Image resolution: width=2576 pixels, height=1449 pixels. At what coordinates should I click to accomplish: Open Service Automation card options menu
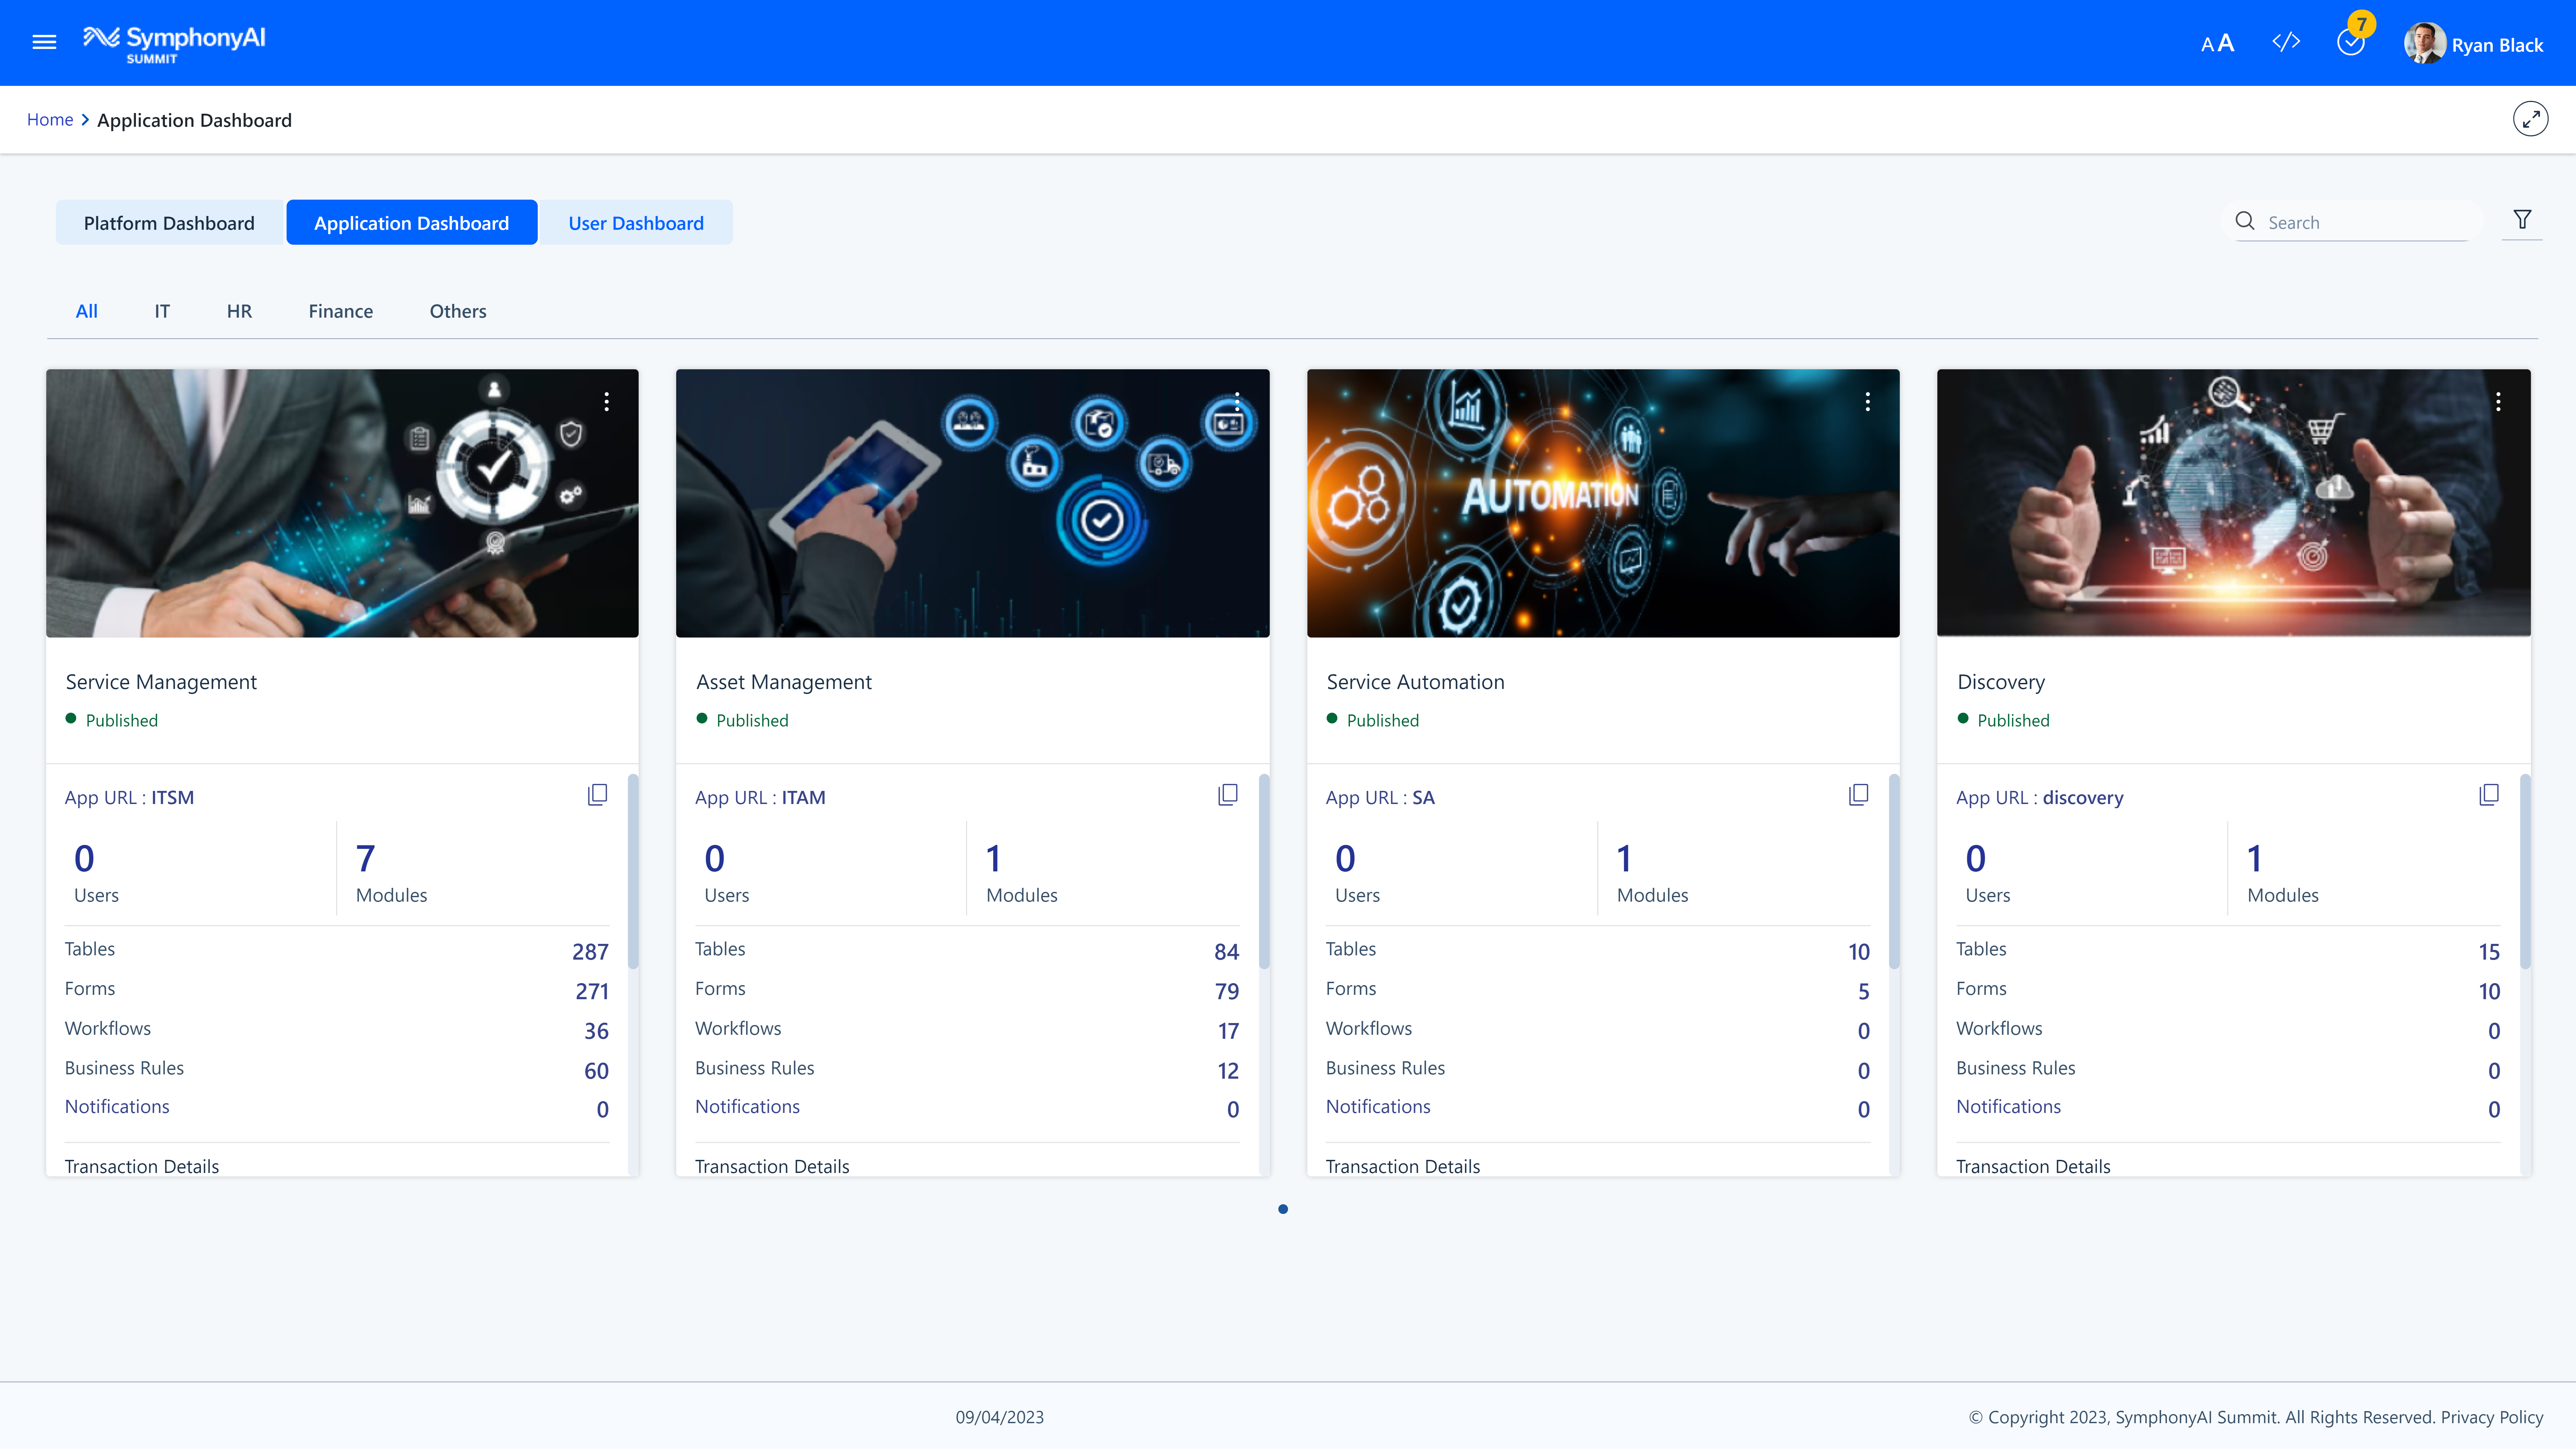[x=1867, y=402]
